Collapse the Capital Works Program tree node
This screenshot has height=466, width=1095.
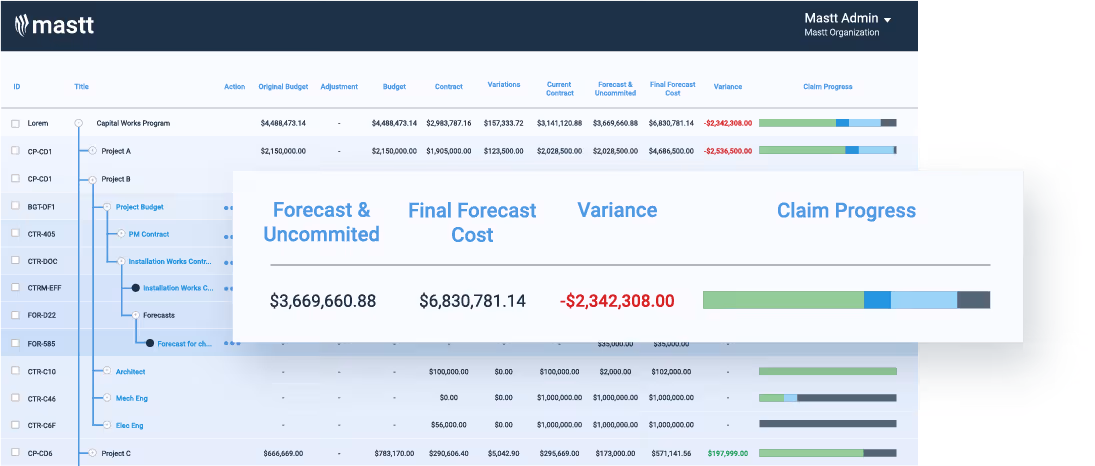[78, 123]
